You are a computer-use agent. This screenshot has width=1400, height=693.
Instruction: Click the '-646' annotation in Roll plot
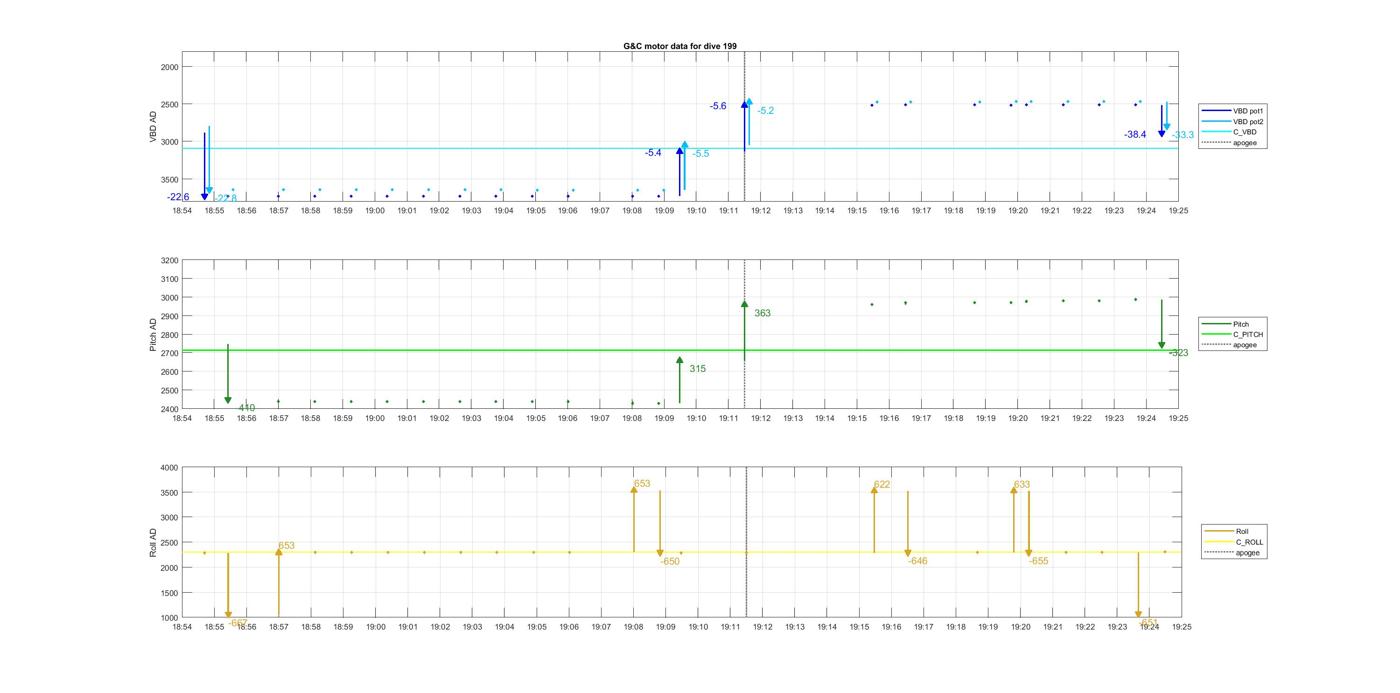[x=918, y=561]
